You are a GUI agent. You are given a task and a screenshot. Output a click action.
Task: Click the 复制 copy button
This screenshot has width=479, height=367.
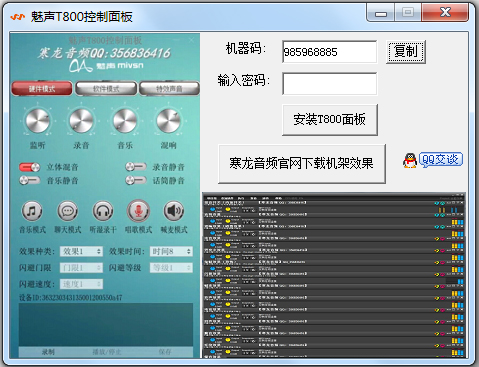tap(406, 52)
